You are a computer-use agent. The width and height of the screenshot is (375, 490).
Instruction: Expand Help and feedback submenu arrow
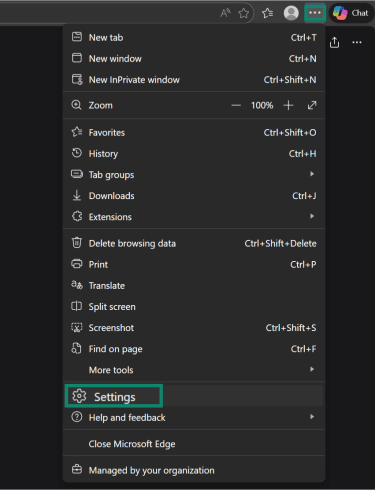pyautogui.click(x=312, y=417)
